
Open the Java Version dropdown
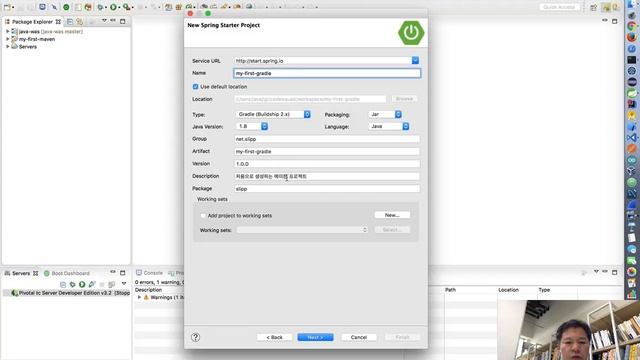coord(264,127)
